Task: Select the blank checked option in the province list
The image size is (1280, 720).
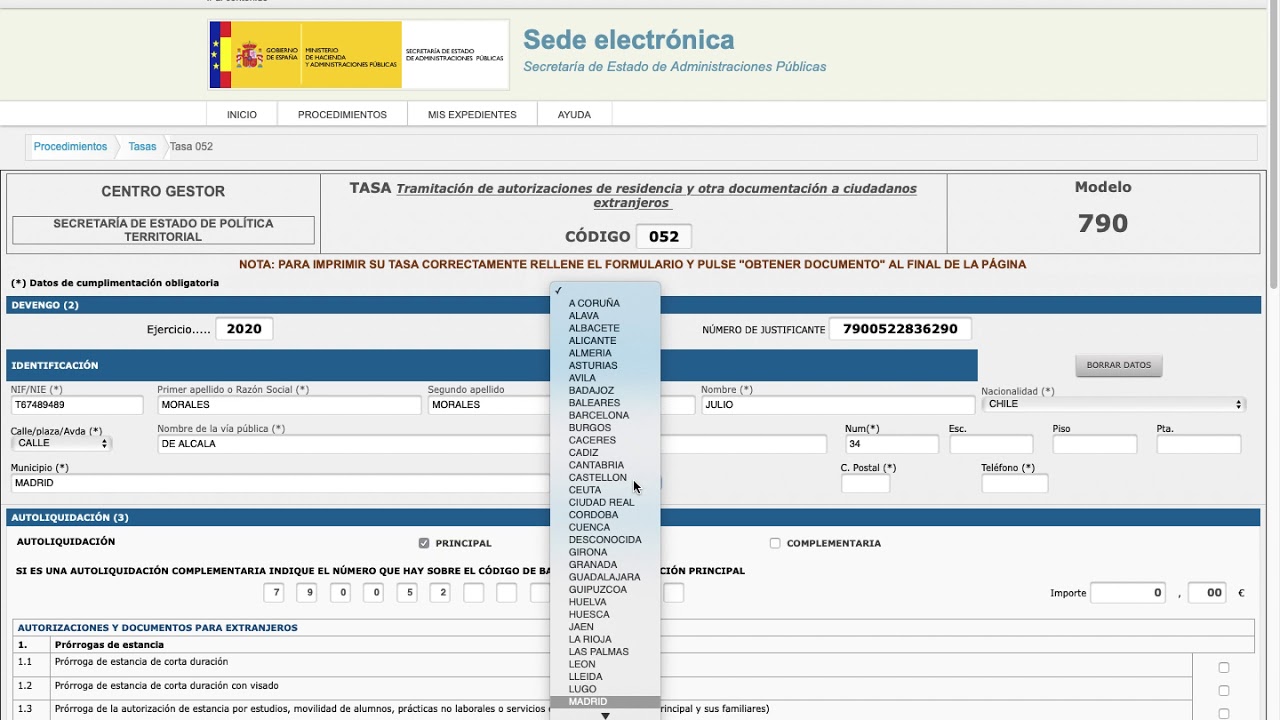Action: pyautogui.click(x=605, y=290)
